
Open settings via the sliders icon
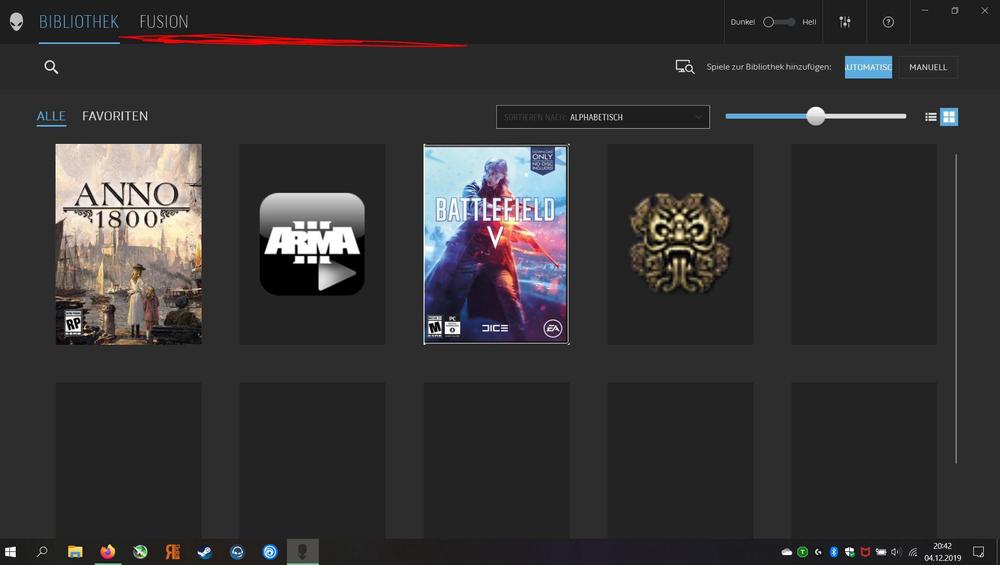point(845,22)
